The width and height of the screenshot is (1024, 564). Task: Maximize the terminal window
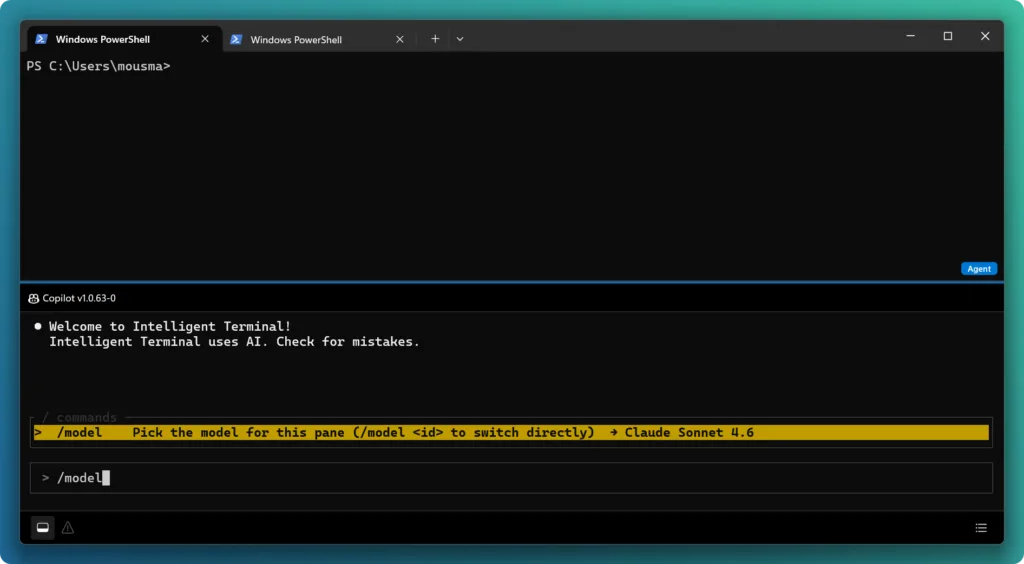pyautogui.click(x=948, y=37)
